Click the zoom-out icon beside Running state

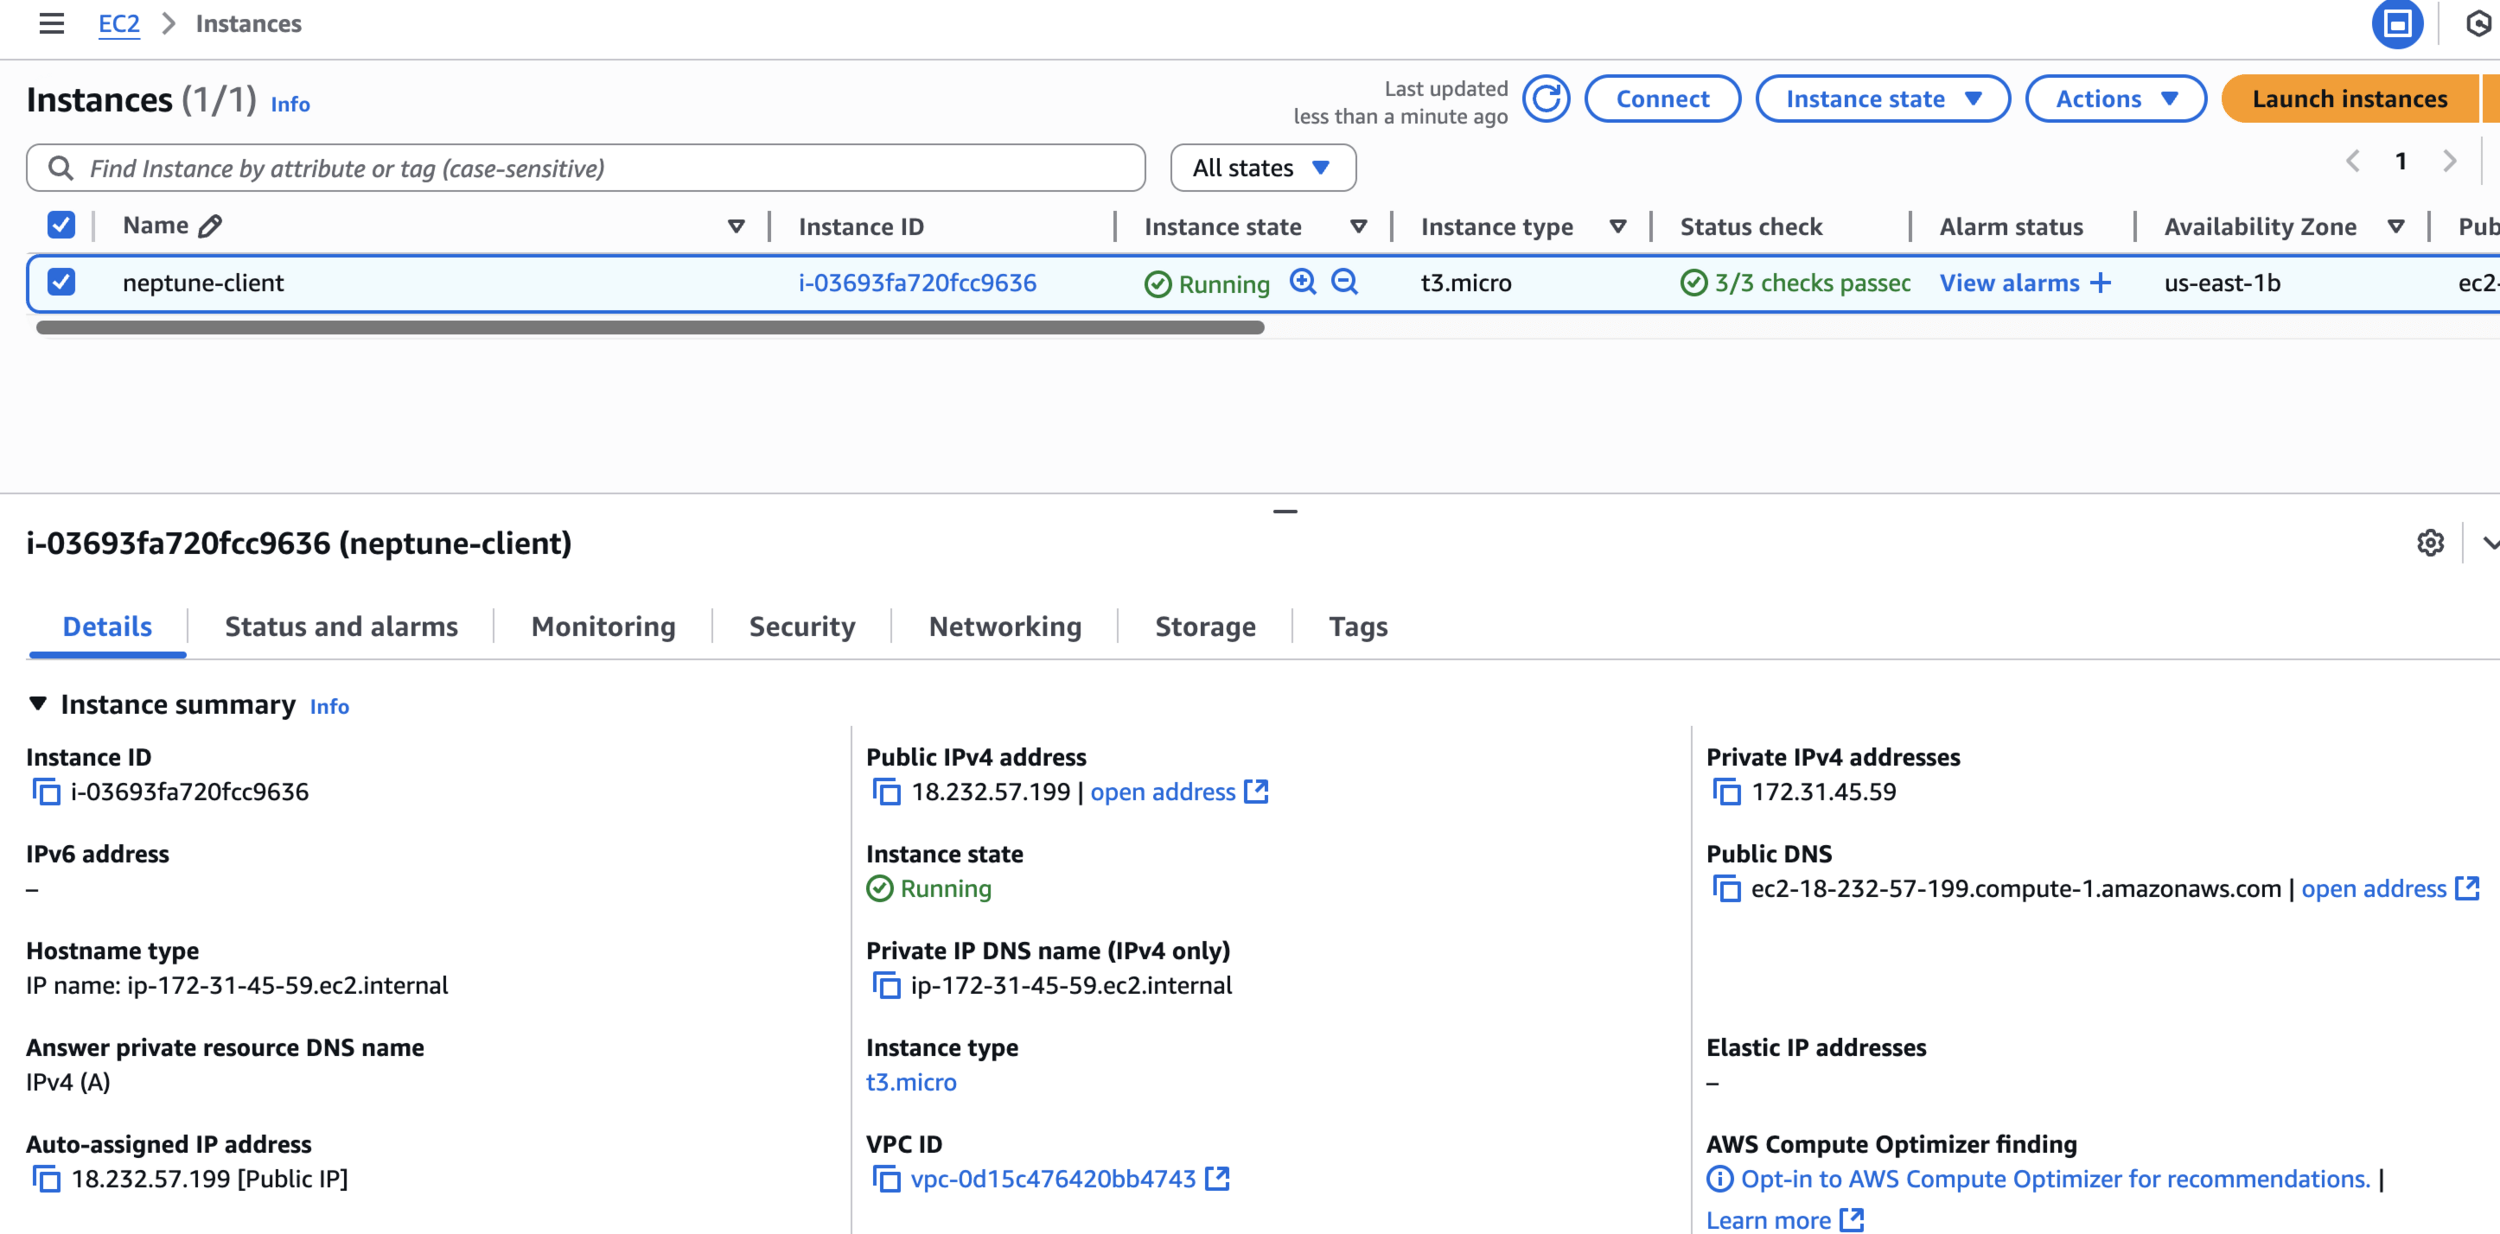pyautogui.click(x=1345, y=283)
